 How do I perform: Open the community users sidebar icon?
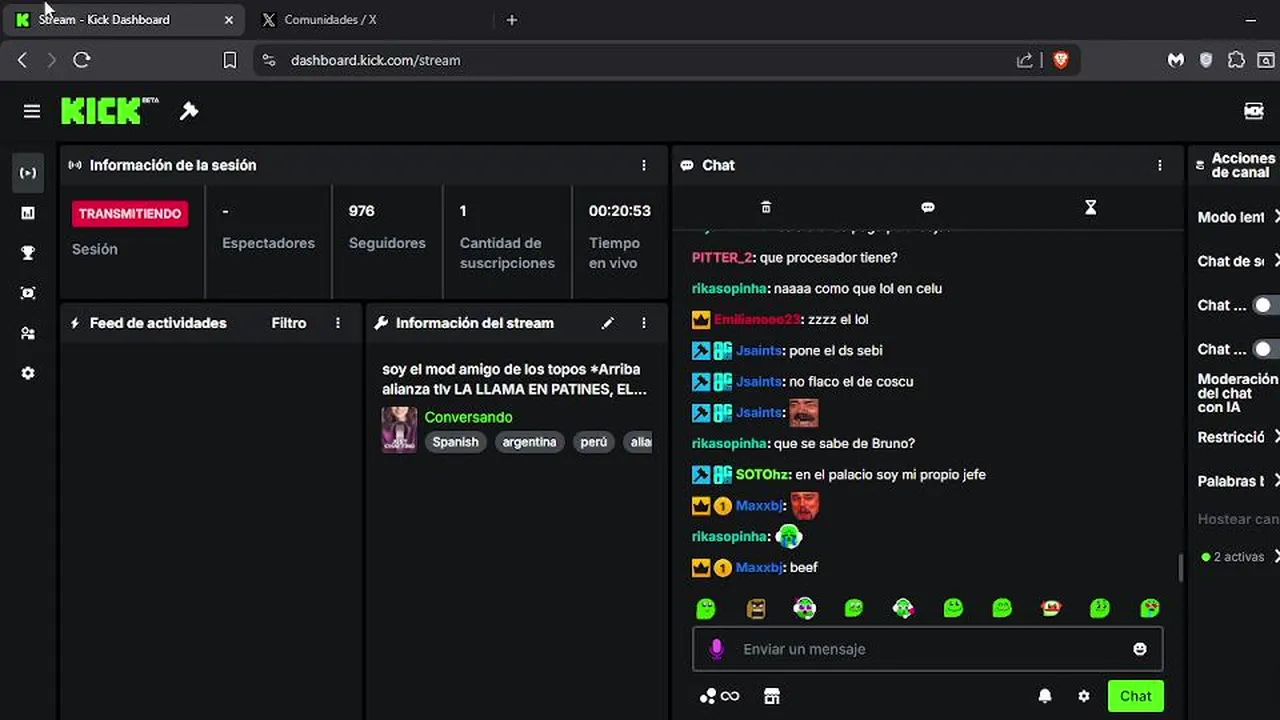28,333
